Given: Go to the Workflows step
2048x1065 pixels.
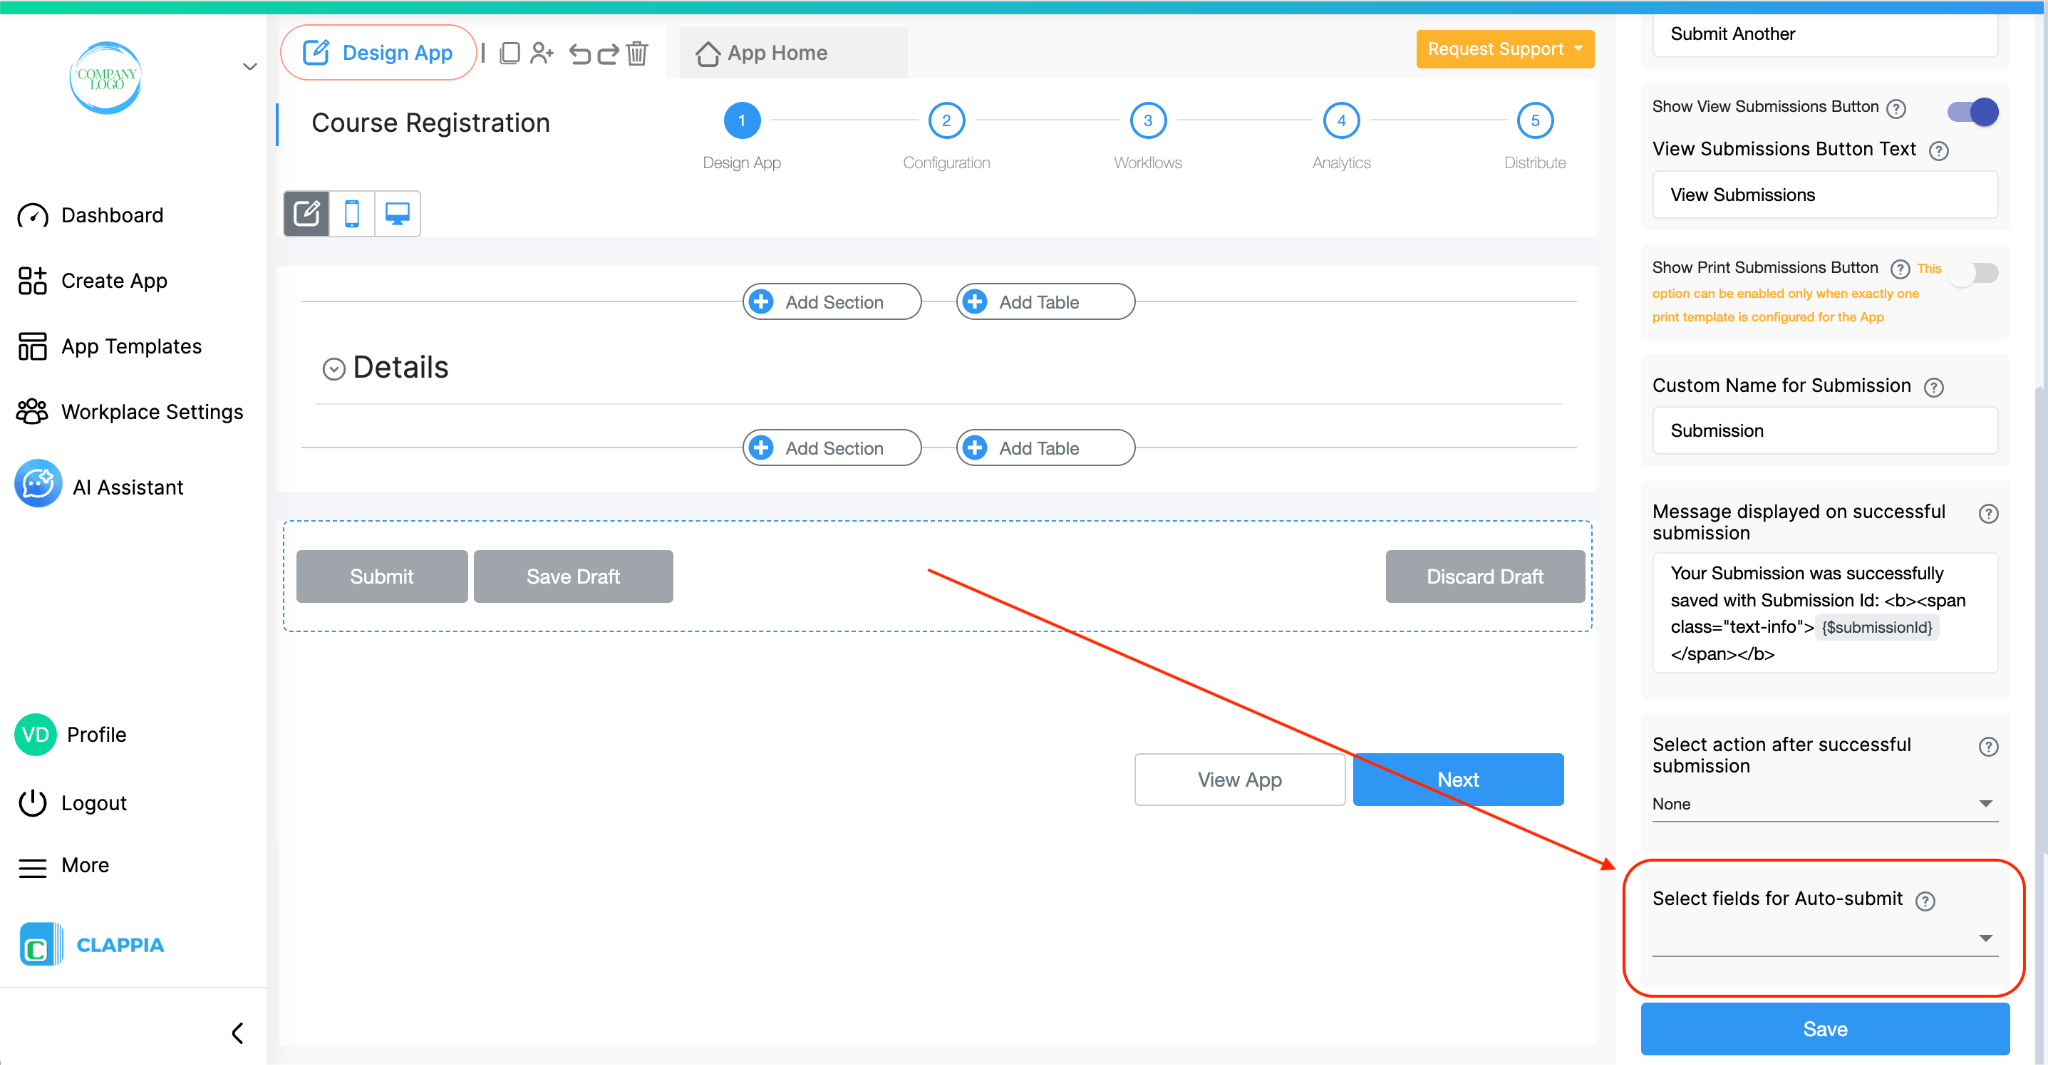Looking at the screenshot, I should point(1147,120).
